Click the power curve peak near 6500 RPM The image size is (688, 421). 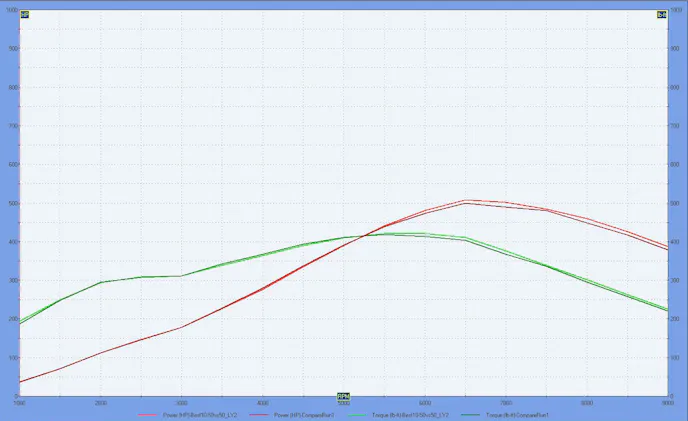[x=465, y=201]
